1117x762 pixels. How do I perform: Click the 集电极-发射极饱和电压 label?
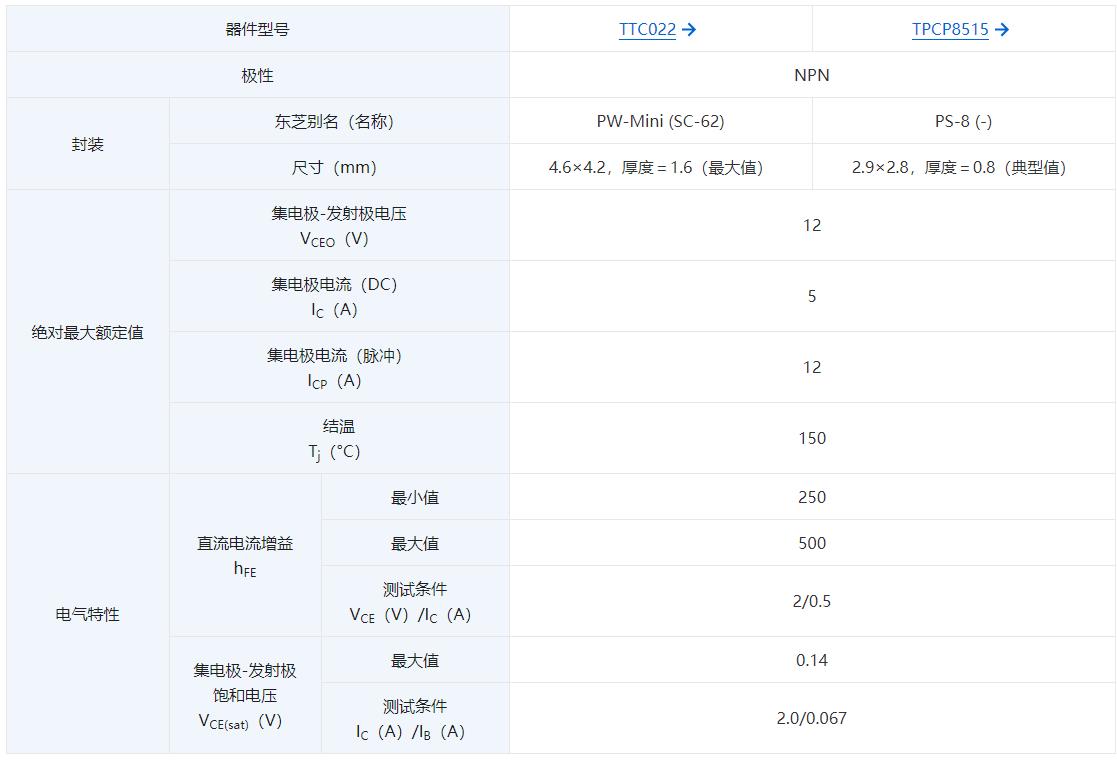tap(245, 695)
